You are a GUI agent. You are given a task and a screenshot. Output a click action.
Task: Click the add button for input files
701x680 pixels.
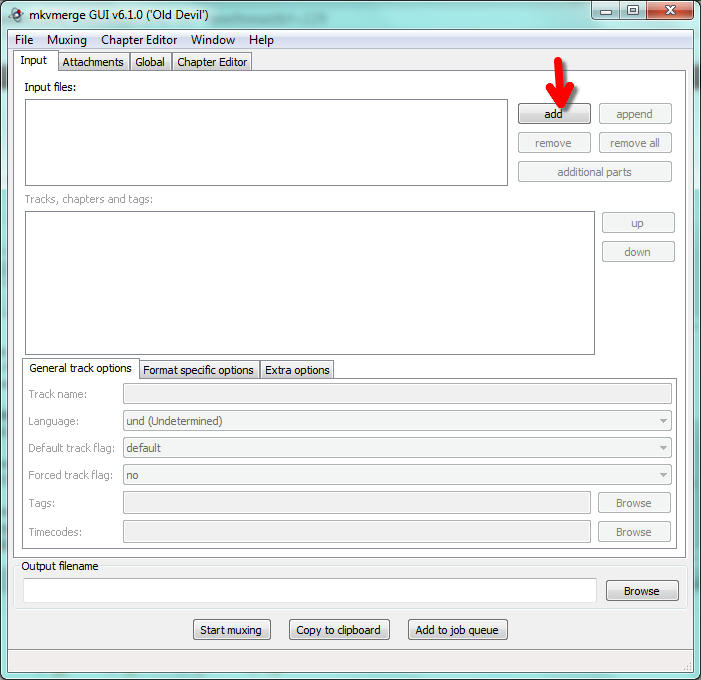[554, 114]
